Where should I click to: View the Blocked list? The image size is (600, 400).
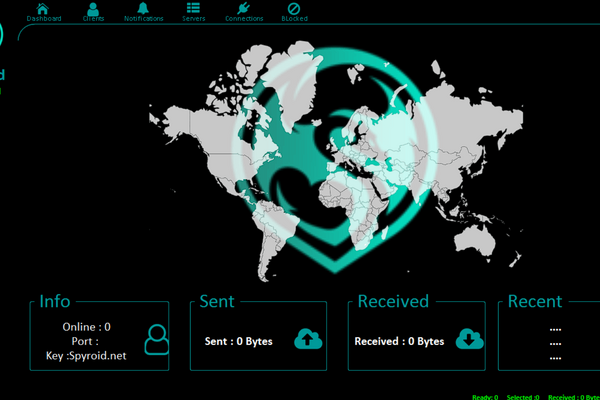[x=294, y=12]
